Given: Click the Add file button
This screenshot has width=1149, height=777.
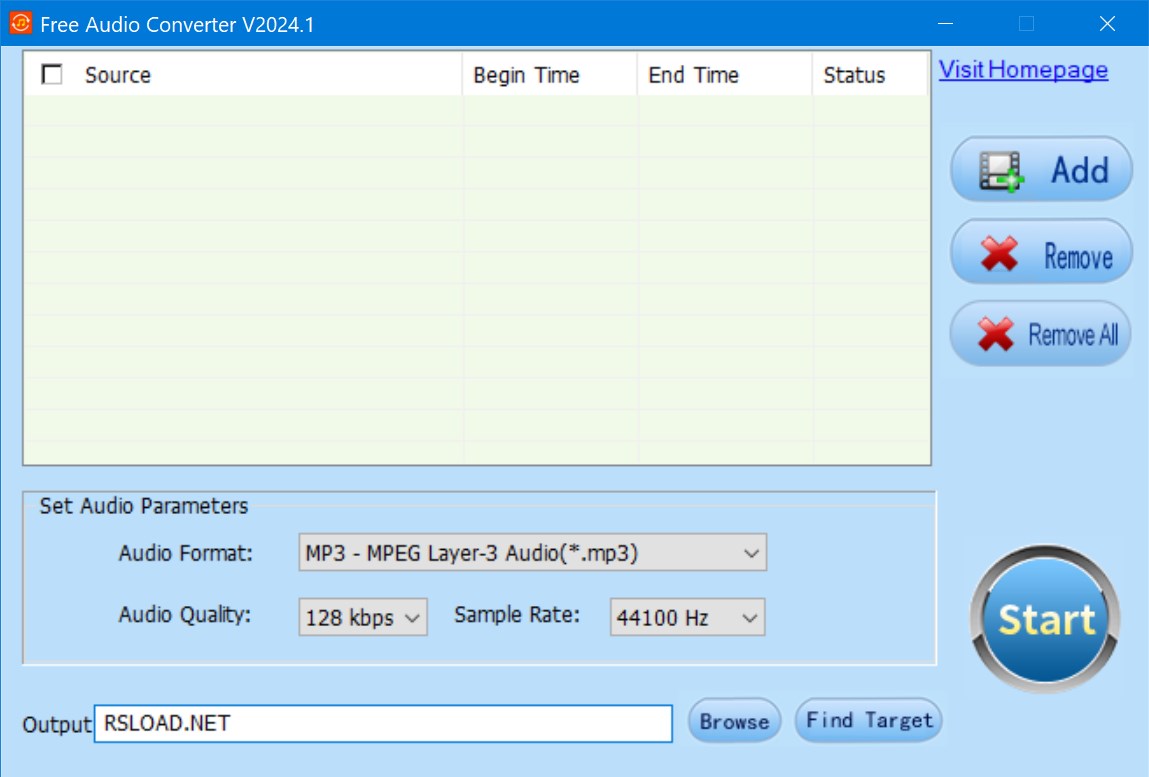Looking at the screenshot, I should (1041, 169).
